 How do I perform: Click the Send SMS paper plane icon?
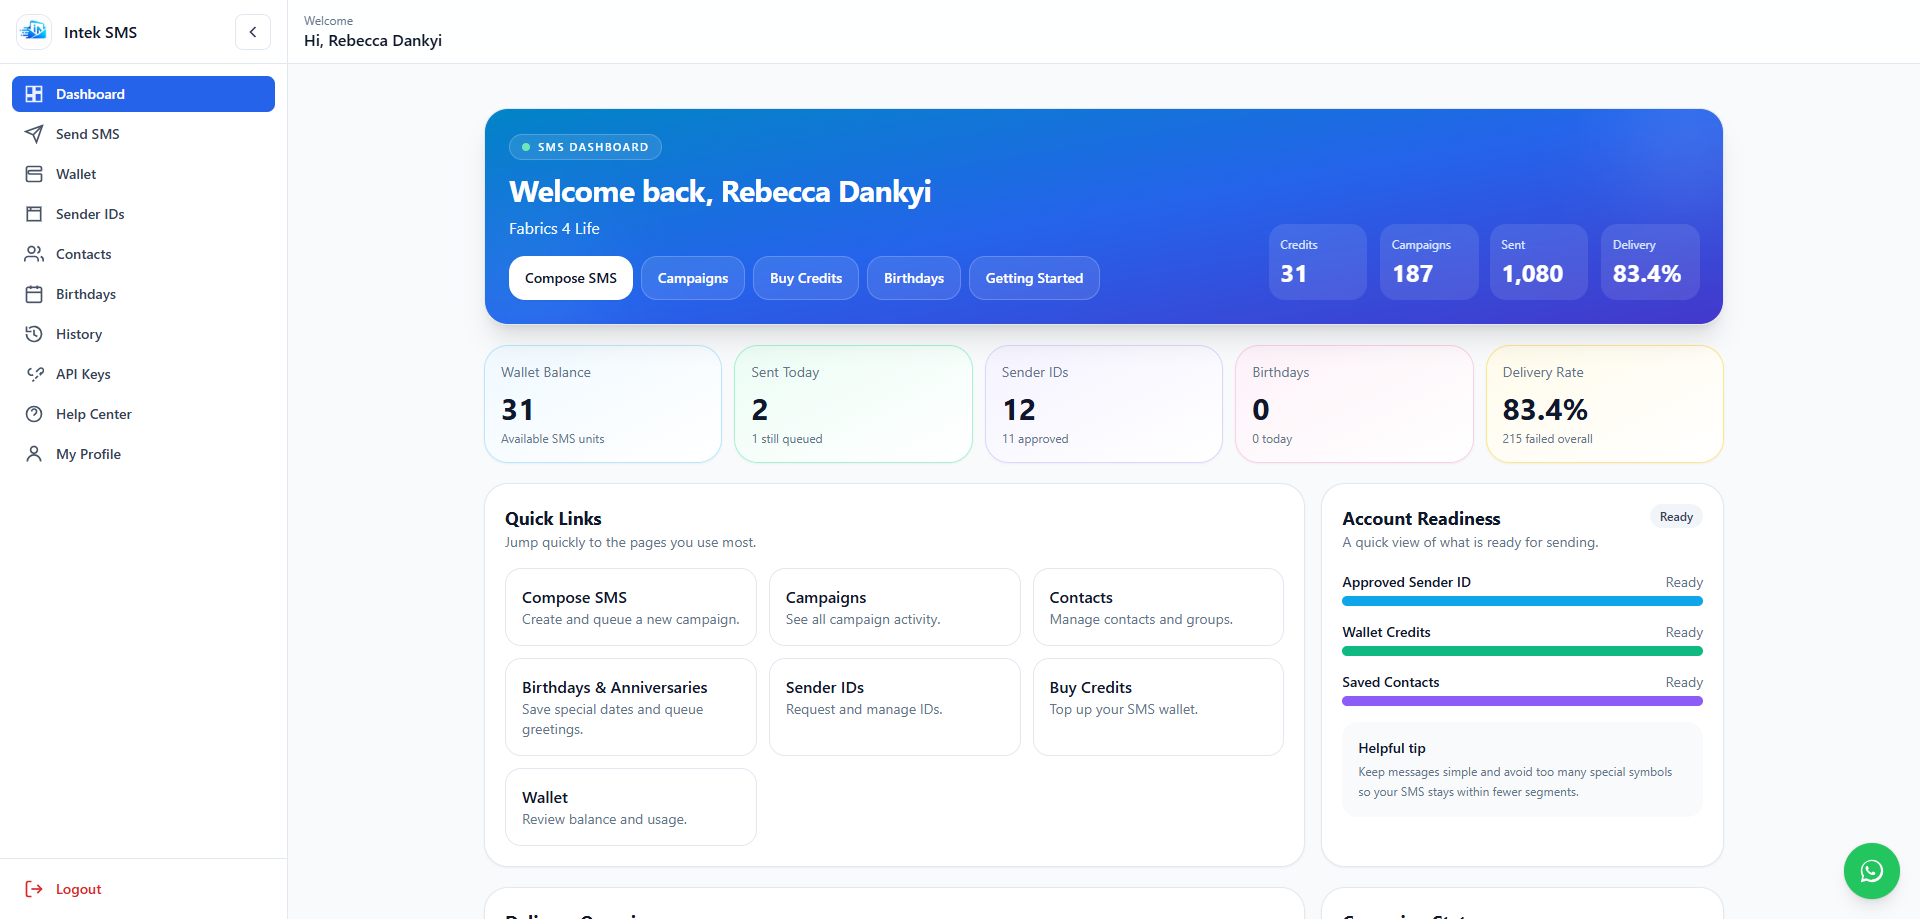click(34, 134)
